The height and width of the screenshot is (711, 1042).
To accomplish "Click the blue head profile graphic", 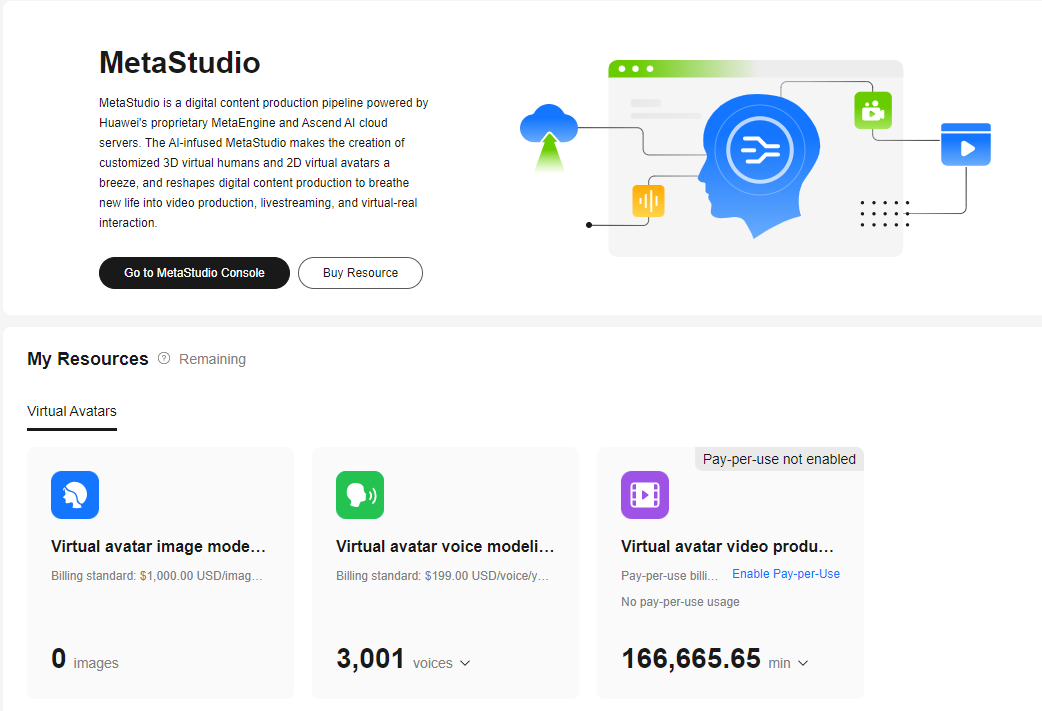I will coord(758,165).
